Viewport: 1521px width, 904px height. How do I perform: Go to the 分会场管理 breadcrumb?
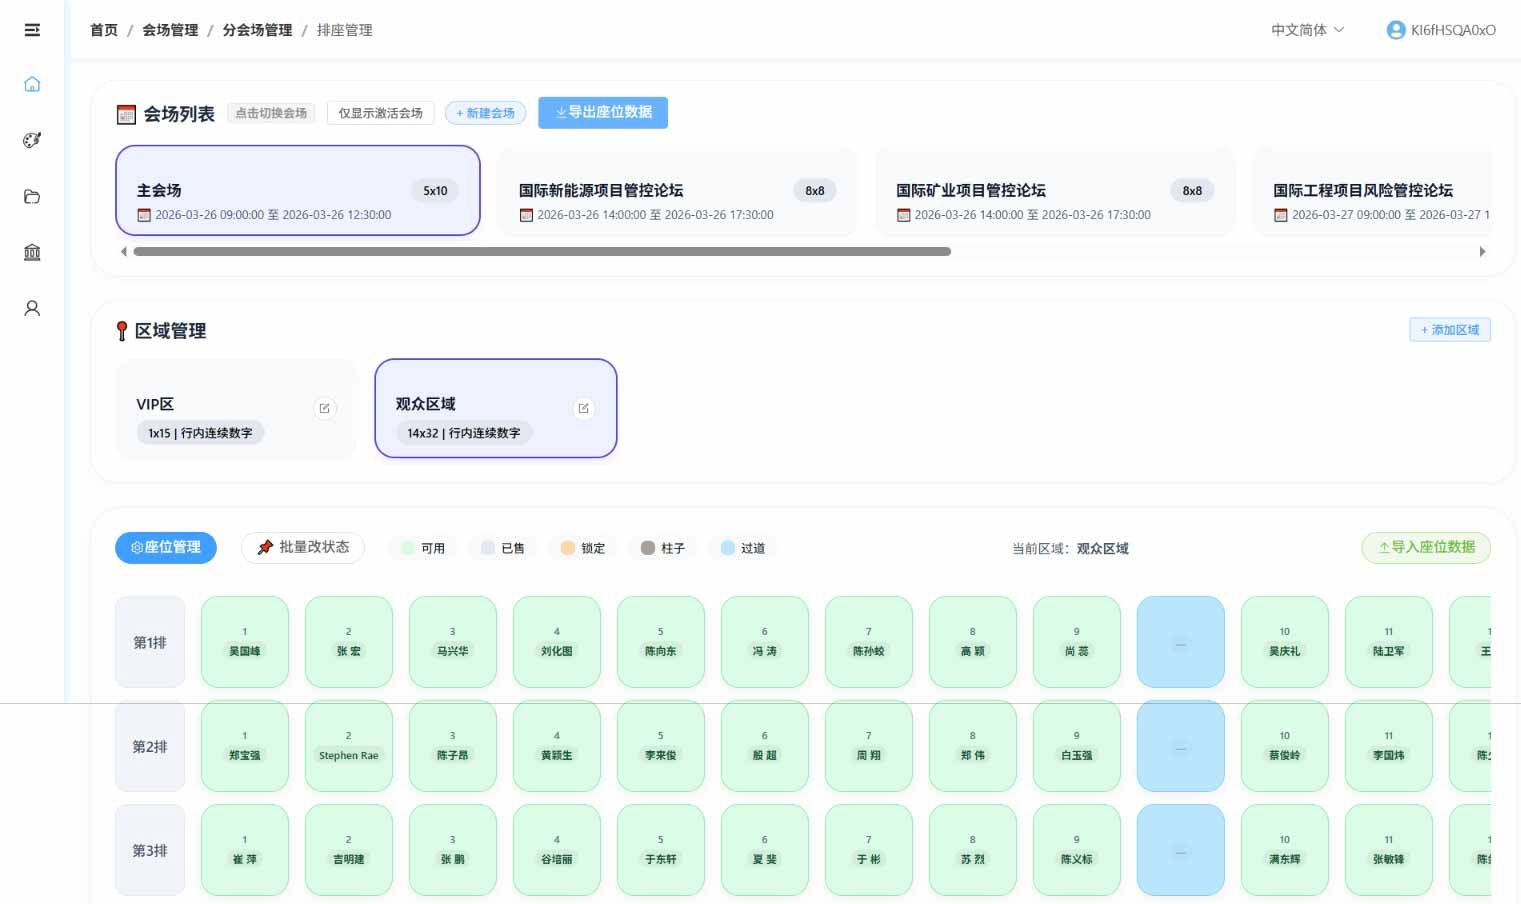pos(257,30)
